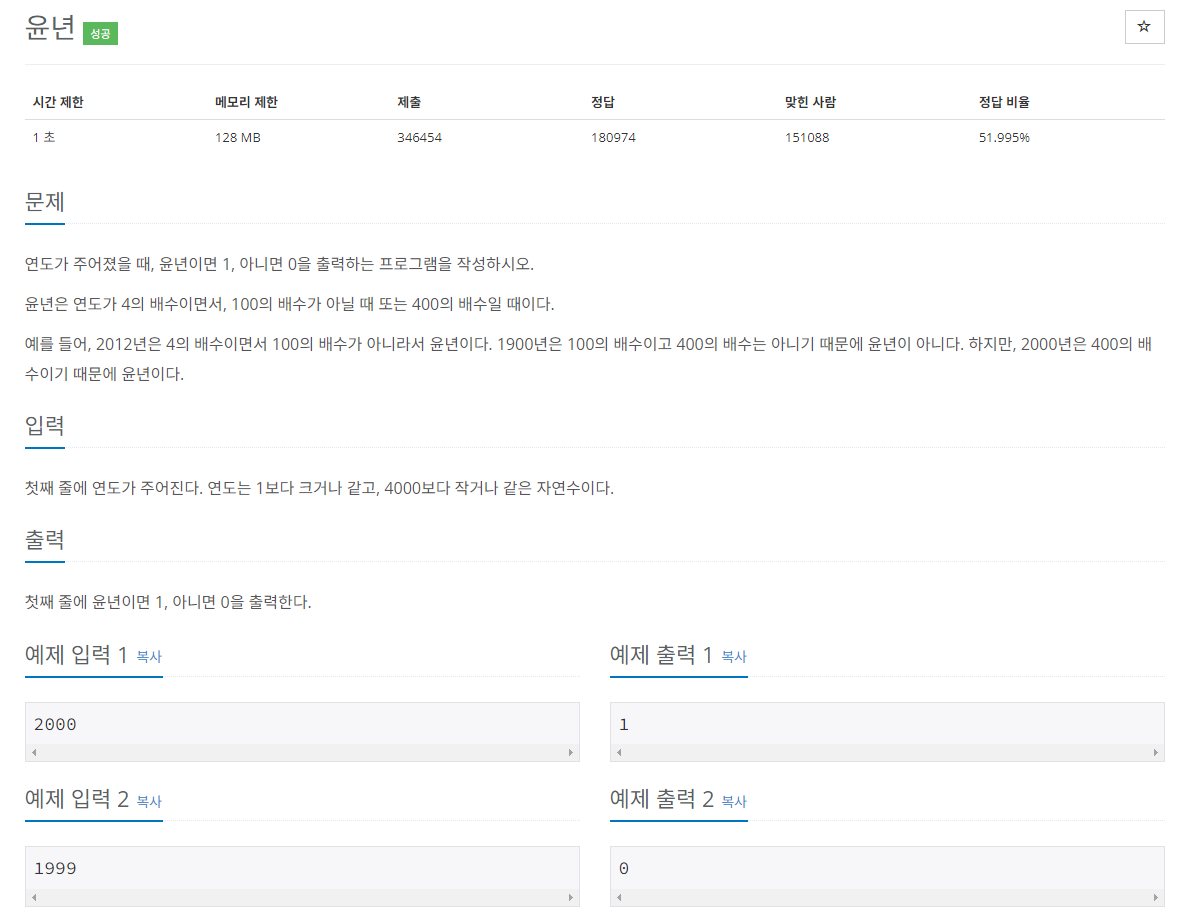Click the 출력 section heading
Image resolution: width=1196 pixels, height=924 pixels.
(x=45, y=540)
